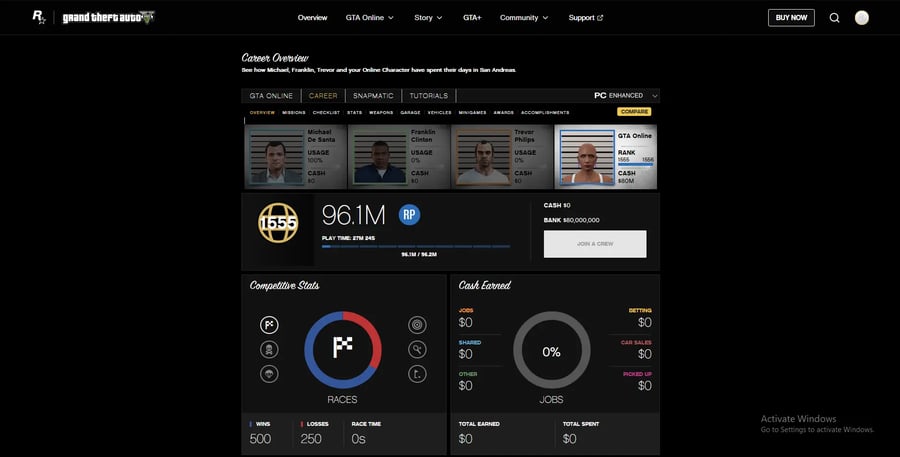This screenshot has height=457, width=900.
Task: Select the Darts target stat icon
Action: (x=417, y=324)
